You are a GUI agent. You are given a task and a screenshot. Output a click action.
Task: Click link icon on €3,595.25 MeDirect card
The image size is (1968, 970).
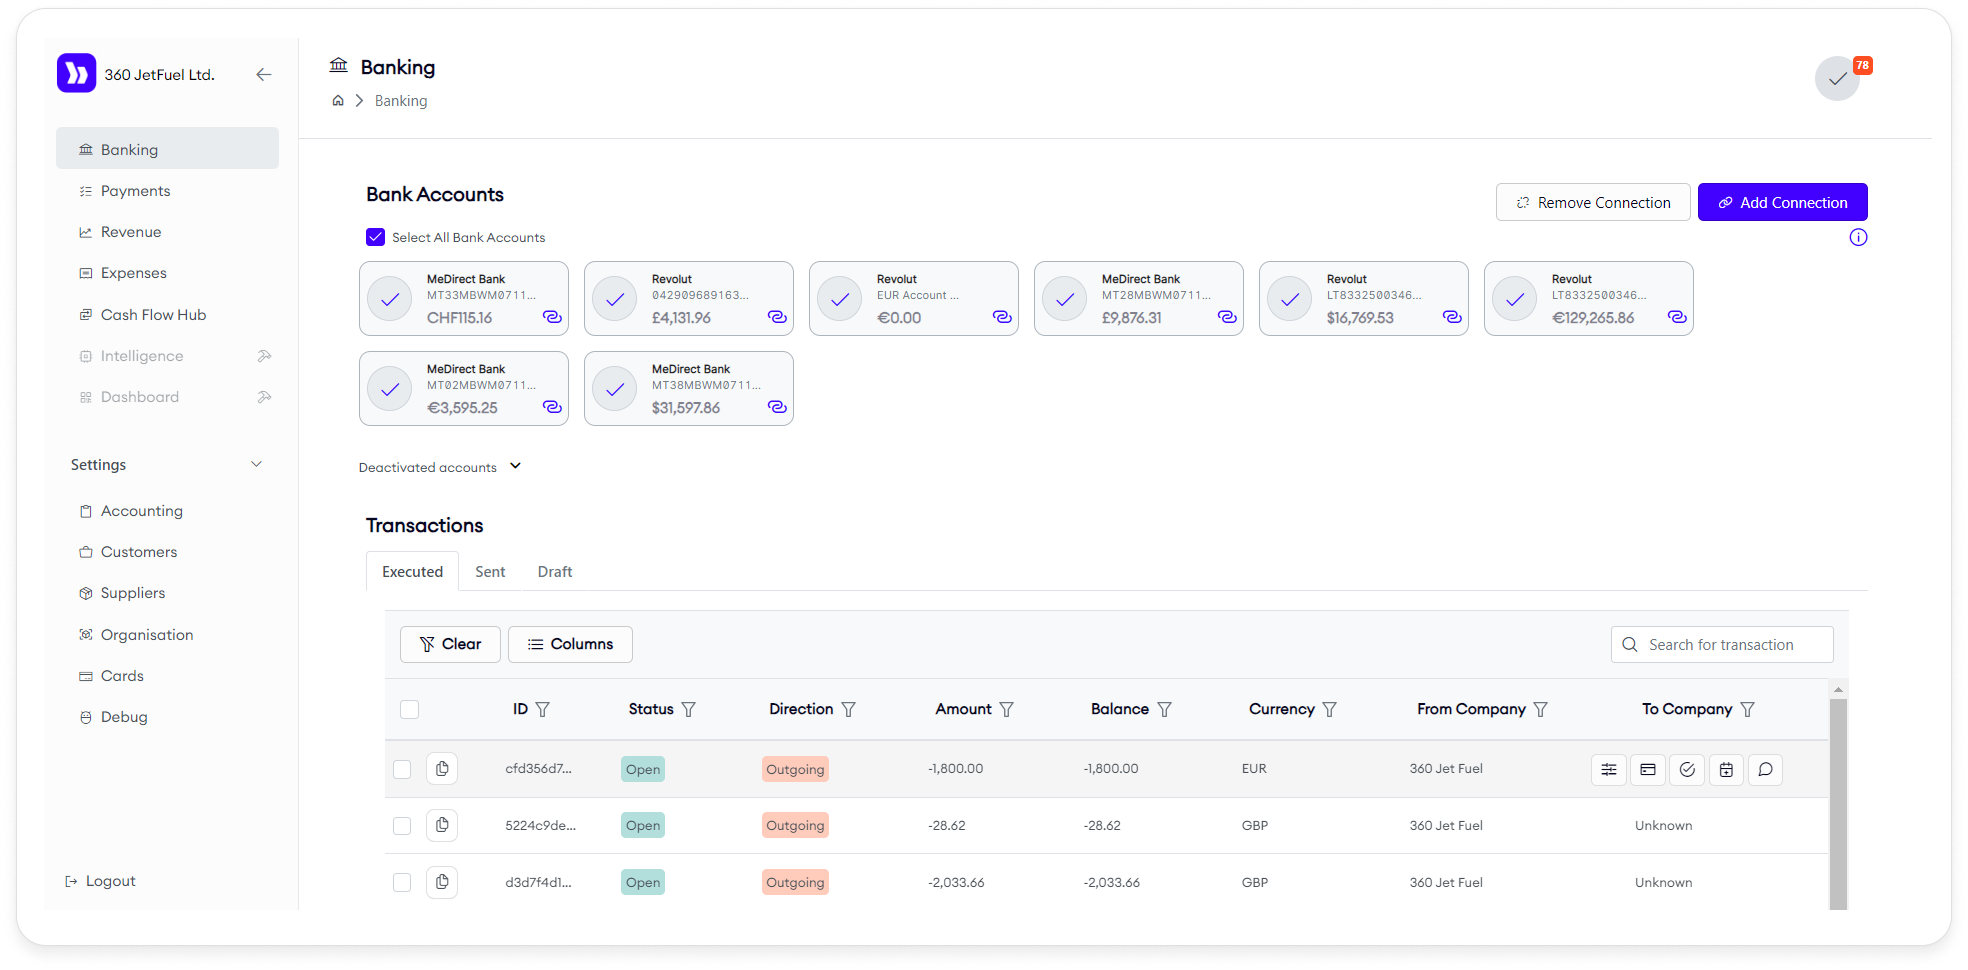552,407
